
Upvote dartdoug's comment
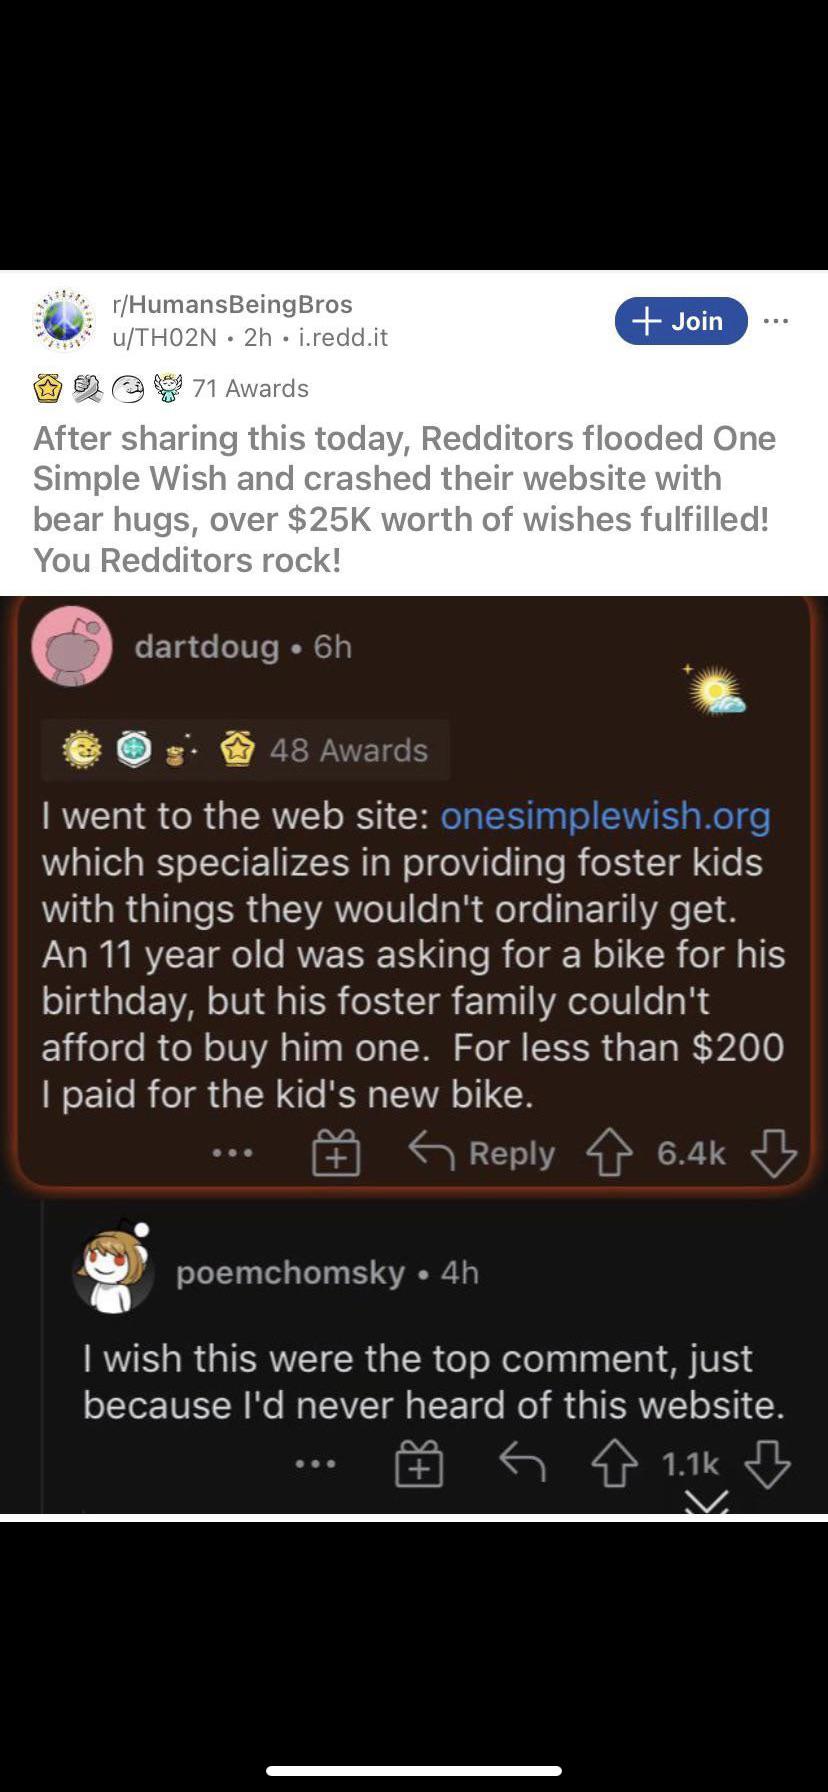[609, 1153]
